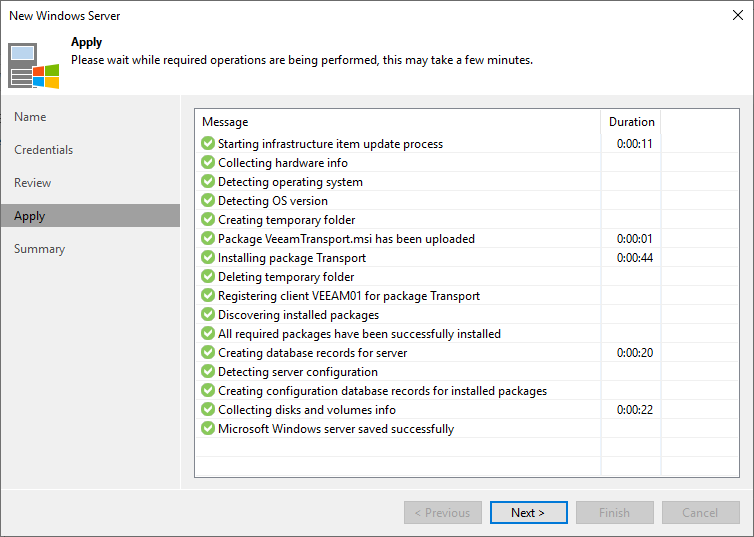
Task: Select 'Package VeeamTransport.msi has been uploaded' text
Action: [346, 239]
